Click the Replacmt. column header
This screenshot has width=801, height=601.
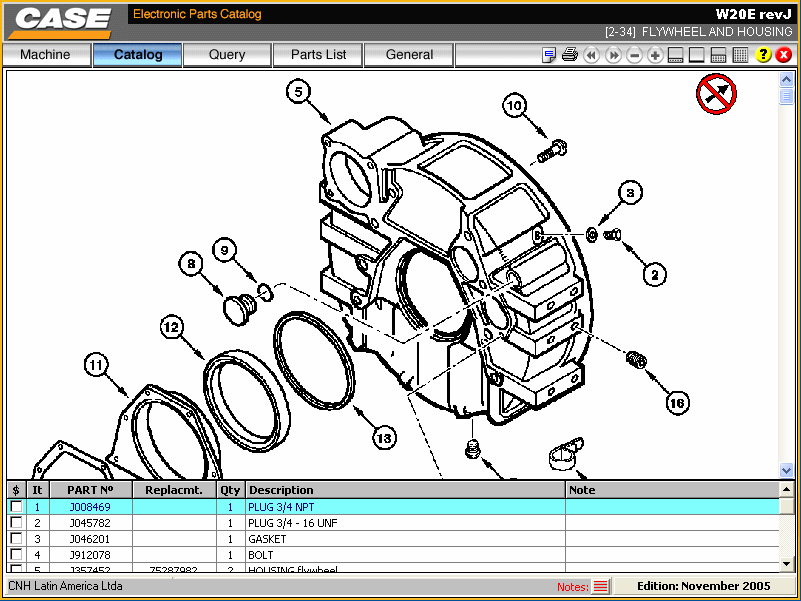[174, 490]
